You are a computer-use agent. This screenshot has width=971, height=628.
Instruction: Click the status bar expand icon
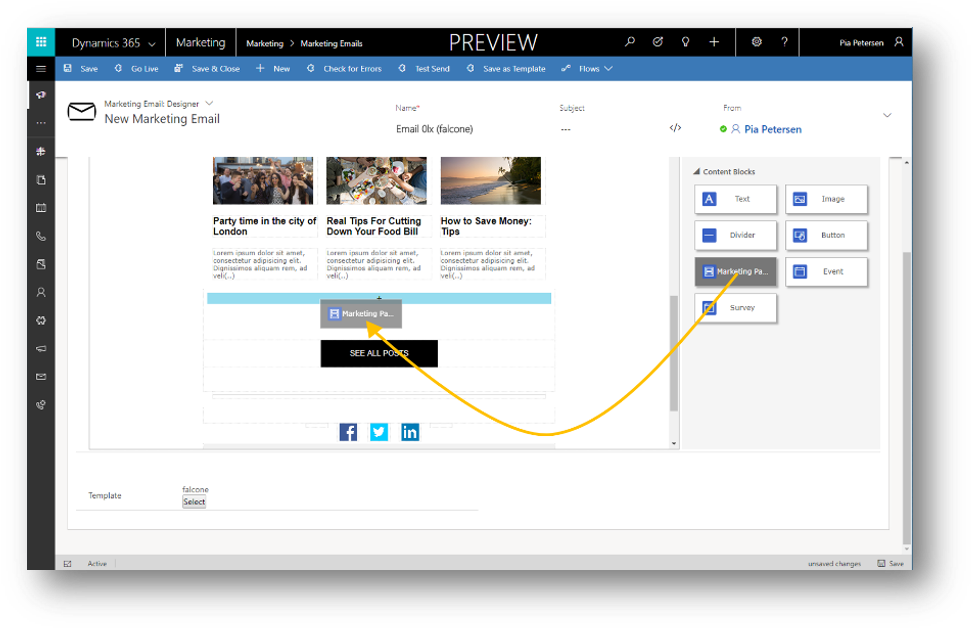tap(67, 563)
